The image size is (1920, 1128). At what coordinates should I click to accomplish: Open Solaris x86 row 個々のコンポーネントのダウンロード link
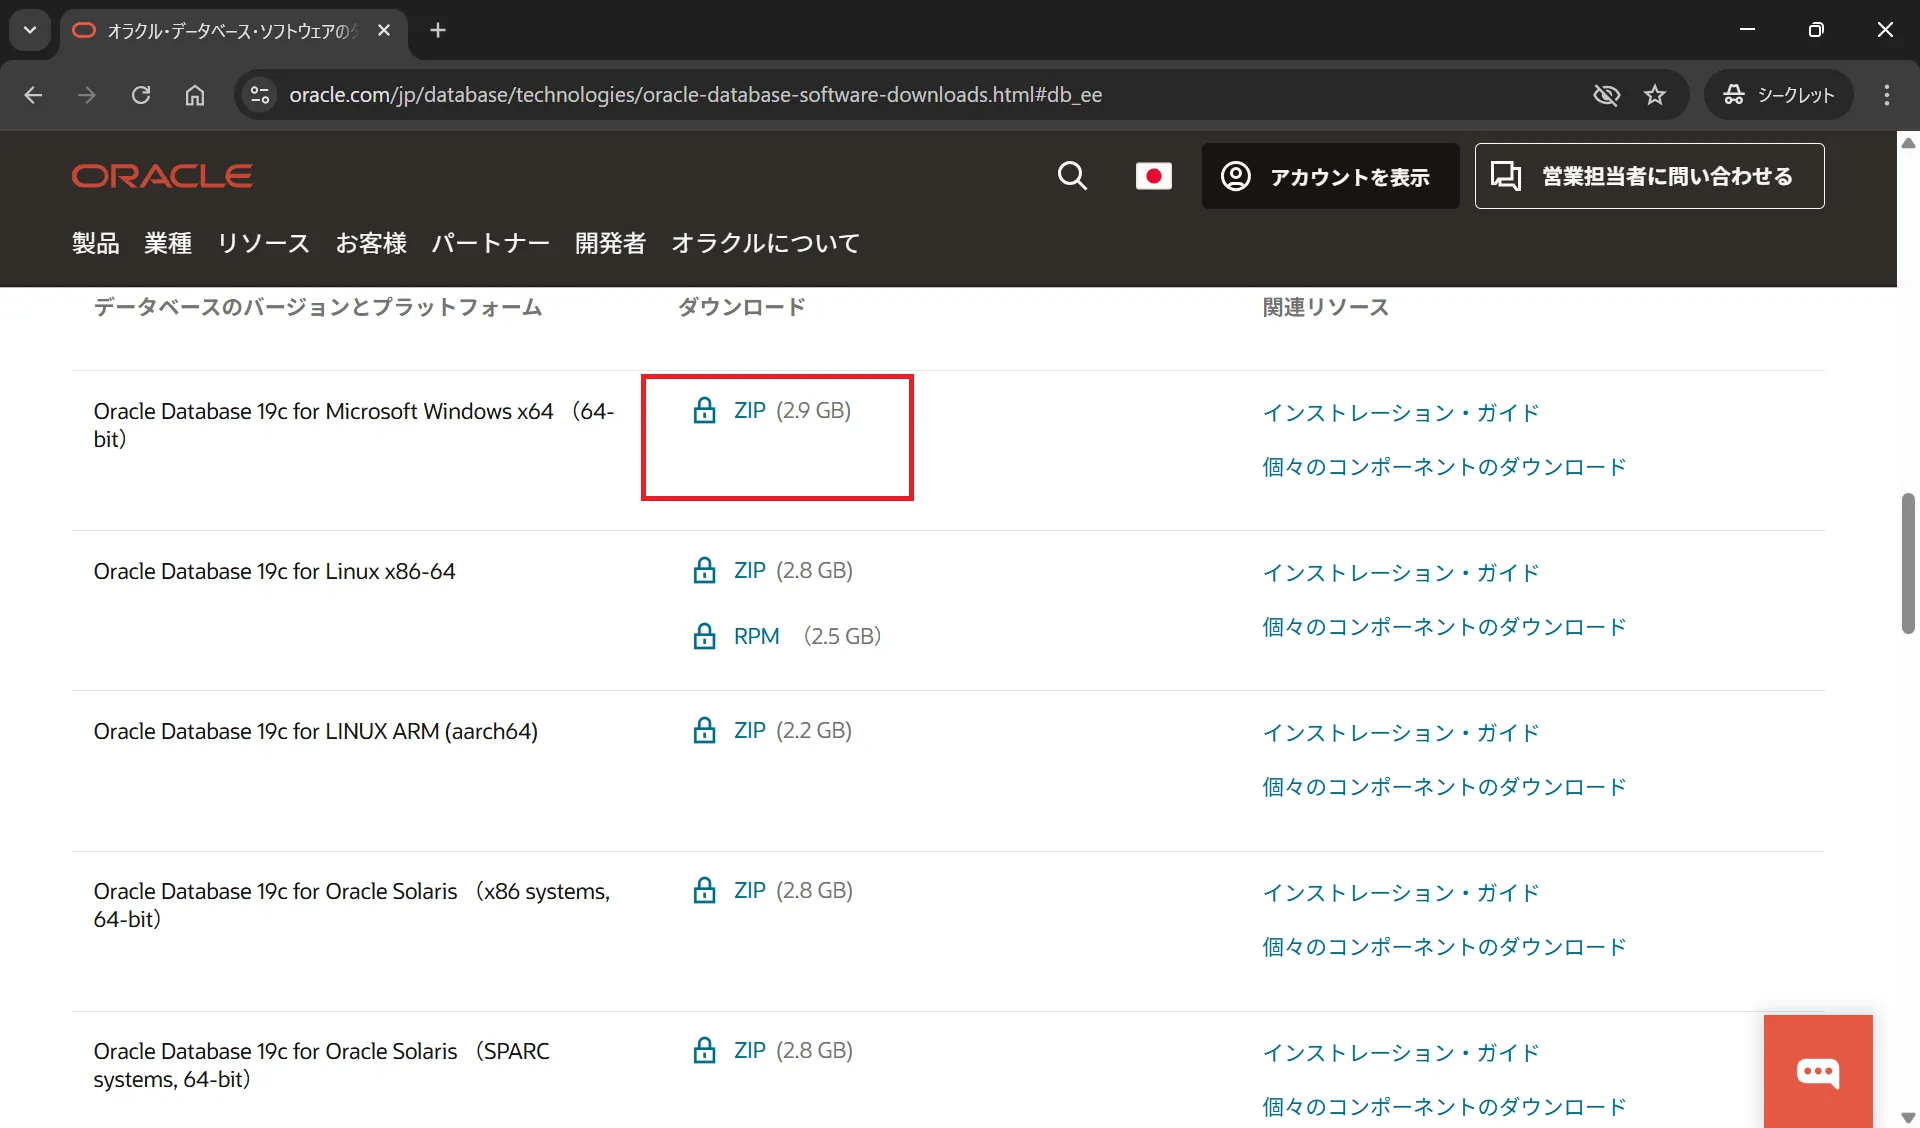click(1444, 947)
